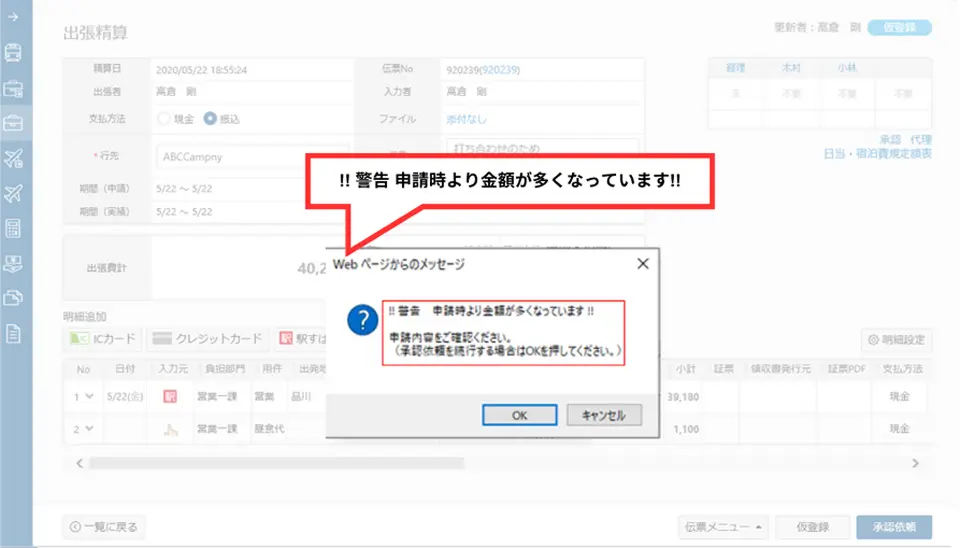The width and height of the screenshot is (960, 548).
Task: Open the 伝票メニュー dropdown
Action: pyautogui.click(x=723, y=527)
